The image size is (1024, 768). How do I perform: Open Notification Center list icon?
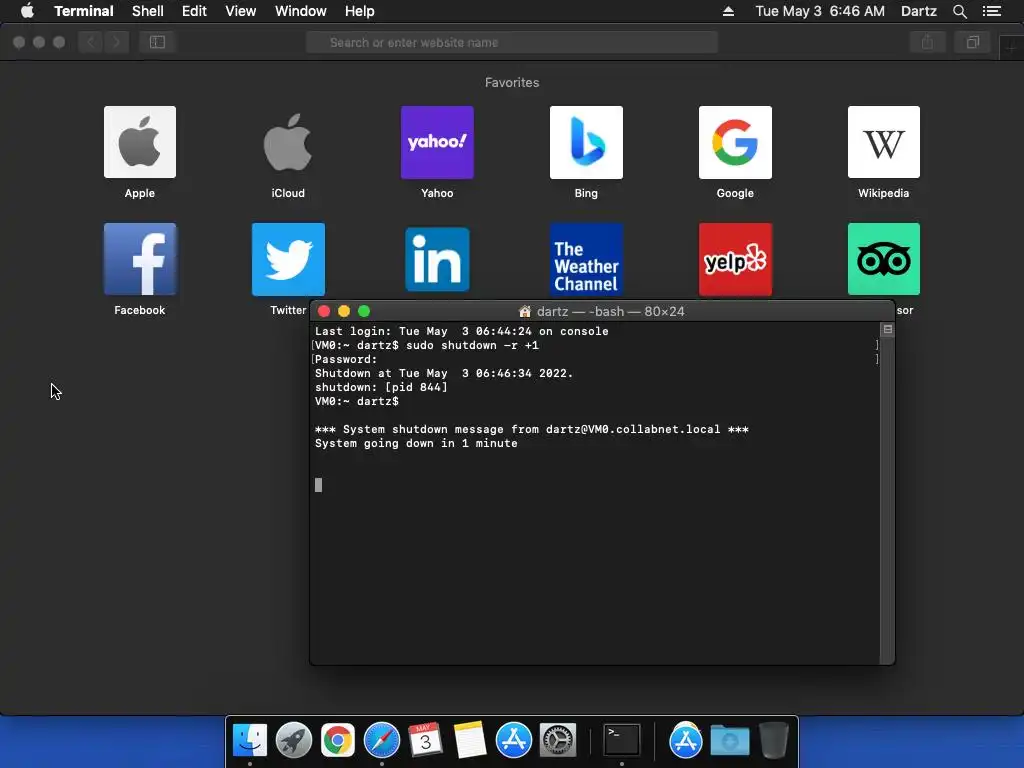991,11
